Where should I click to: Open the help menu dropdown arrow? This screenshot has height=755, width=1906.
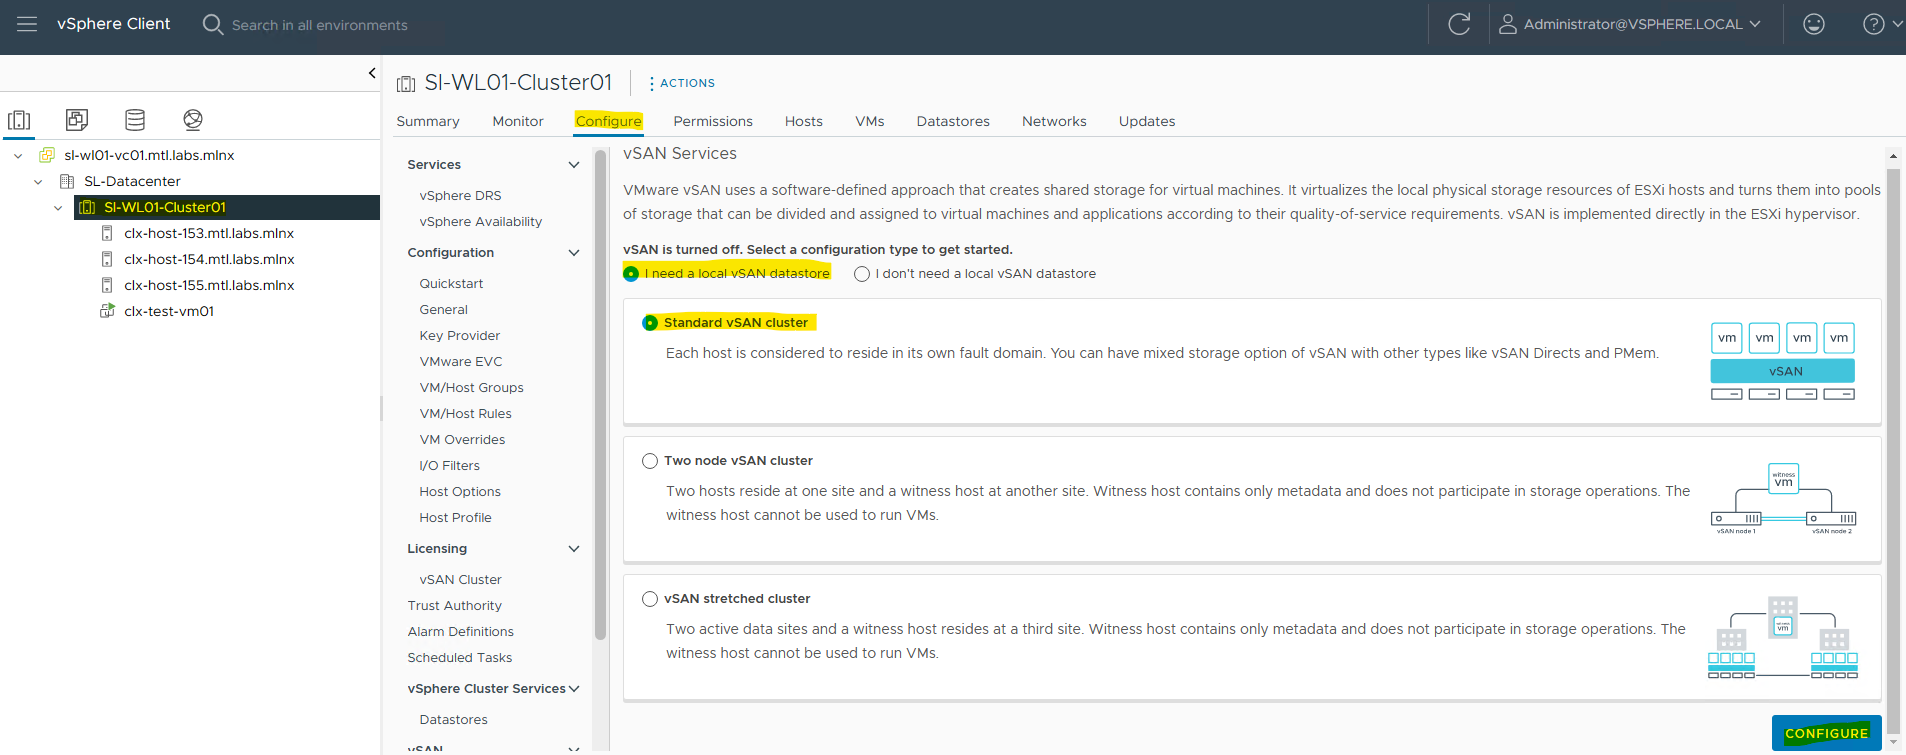pos(1897,24)
